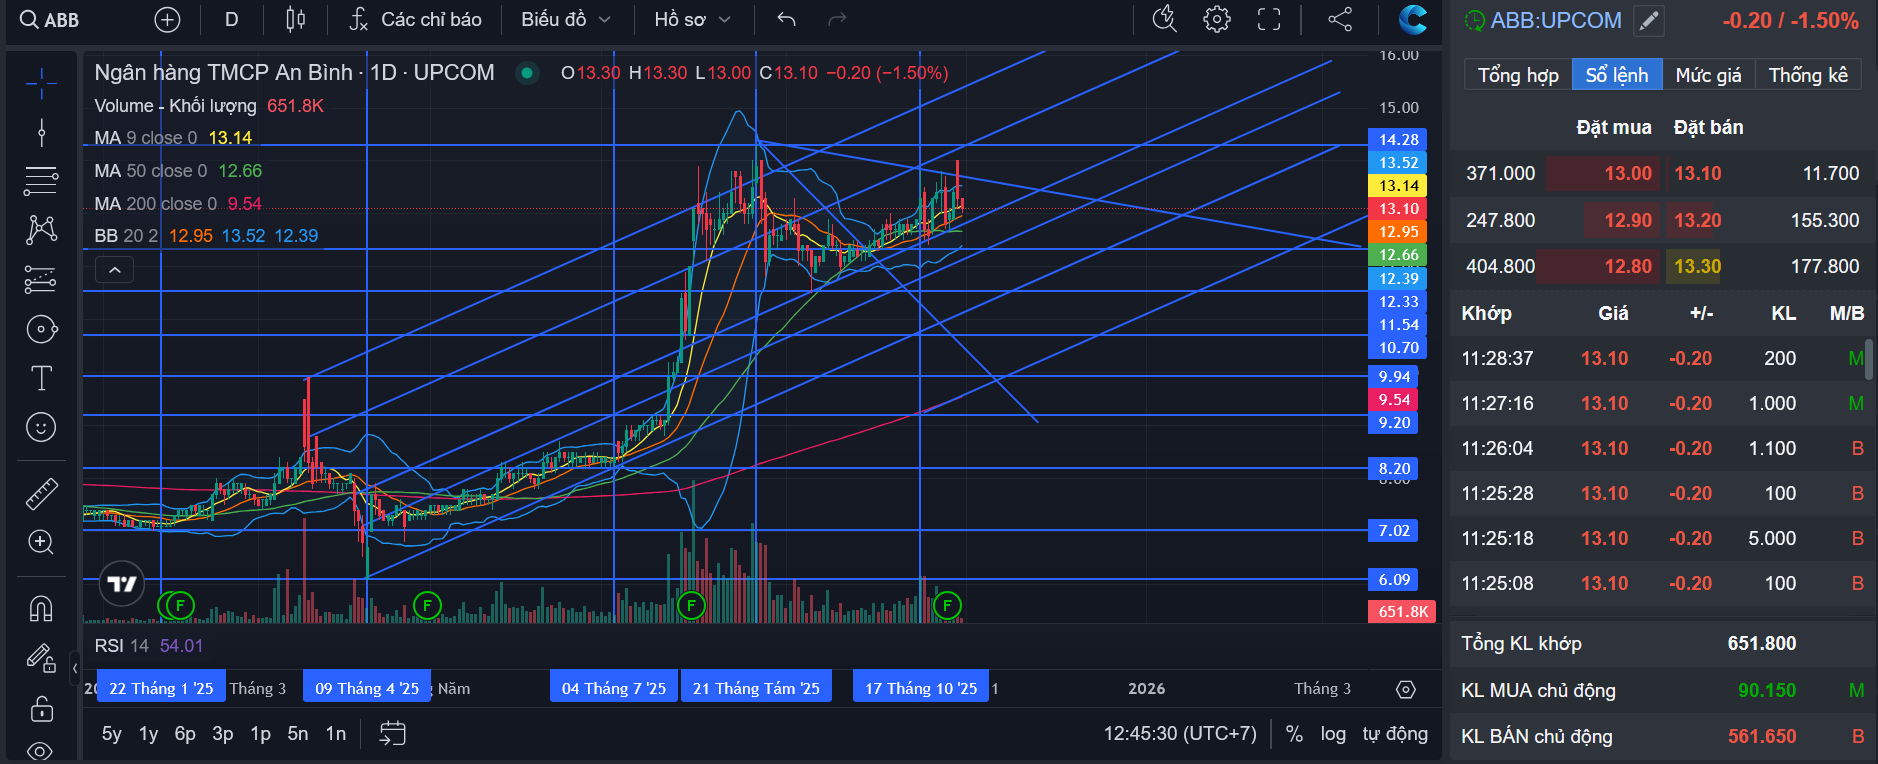Click the 13.30 ask price in order book
1878x764 pixels.
tap(1698, 266)
